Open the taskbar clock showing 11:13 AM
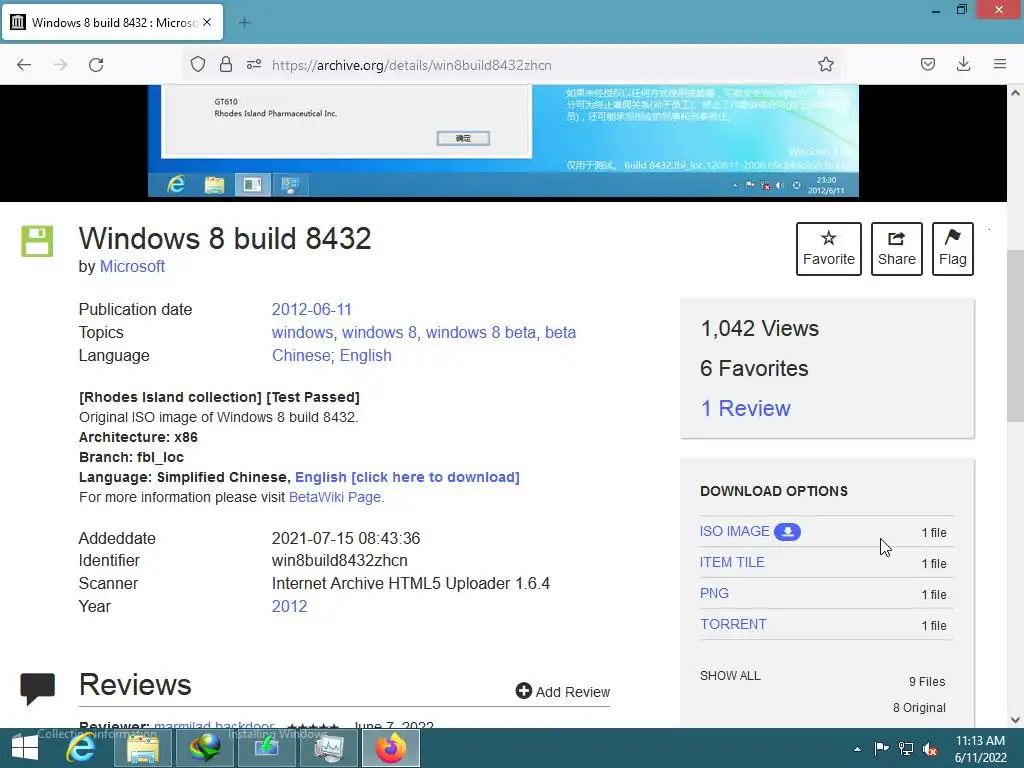This screenshot has width=1024, height=768. 980,749
